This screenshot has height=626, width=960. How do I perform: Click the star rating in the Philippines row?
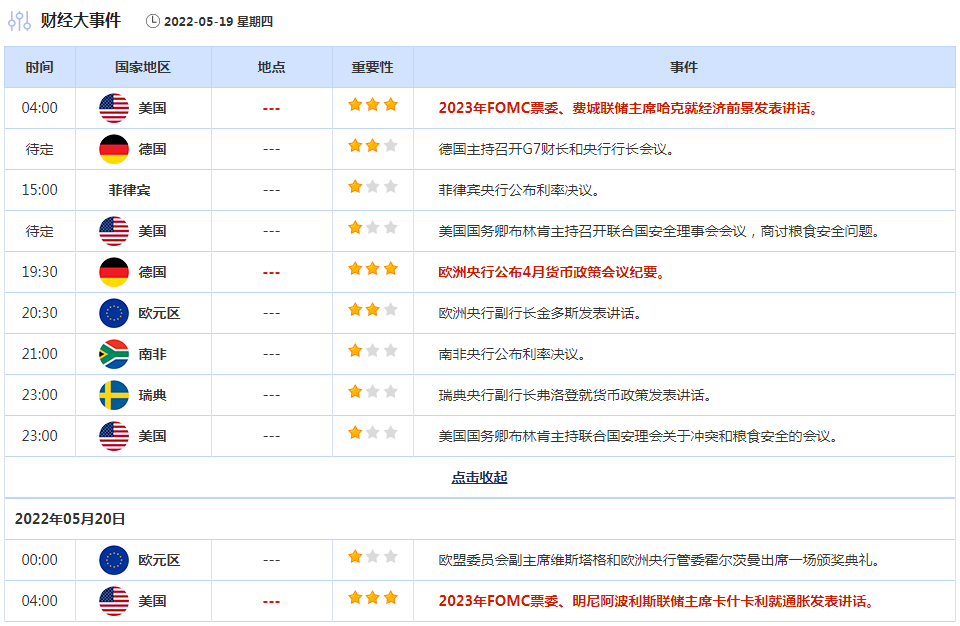373,187
